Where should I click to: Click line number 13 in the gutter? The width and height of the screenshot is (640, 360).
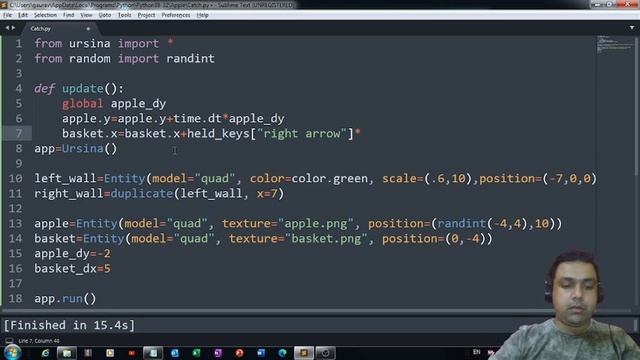(16, 224)
